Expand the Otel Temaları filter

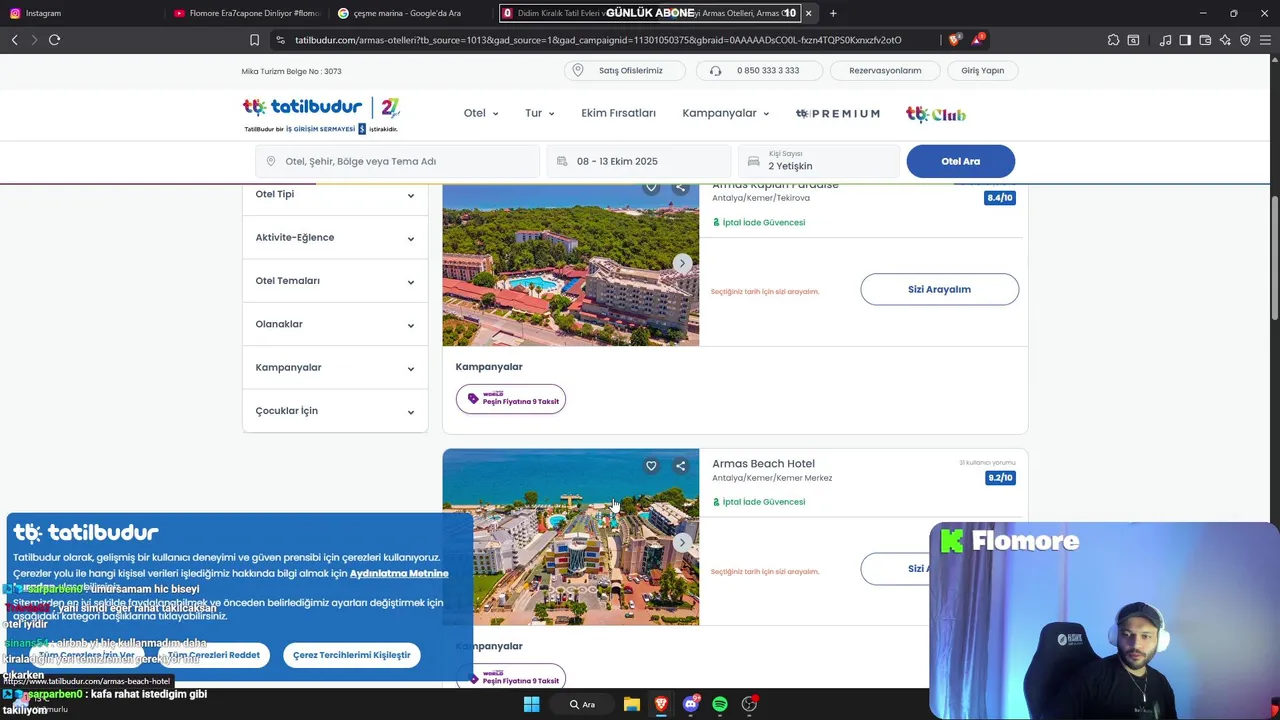click(335, 281)
